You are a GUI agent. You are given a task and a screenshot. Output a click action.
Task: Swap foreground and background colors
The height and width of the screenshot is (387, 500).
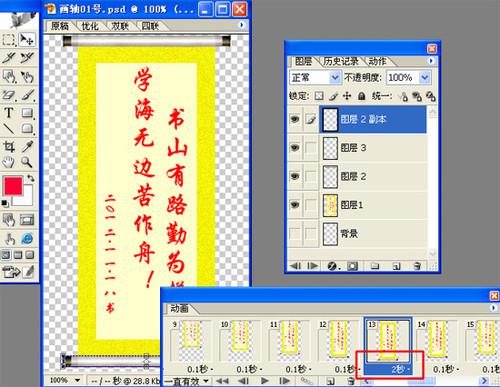[31, 178]
